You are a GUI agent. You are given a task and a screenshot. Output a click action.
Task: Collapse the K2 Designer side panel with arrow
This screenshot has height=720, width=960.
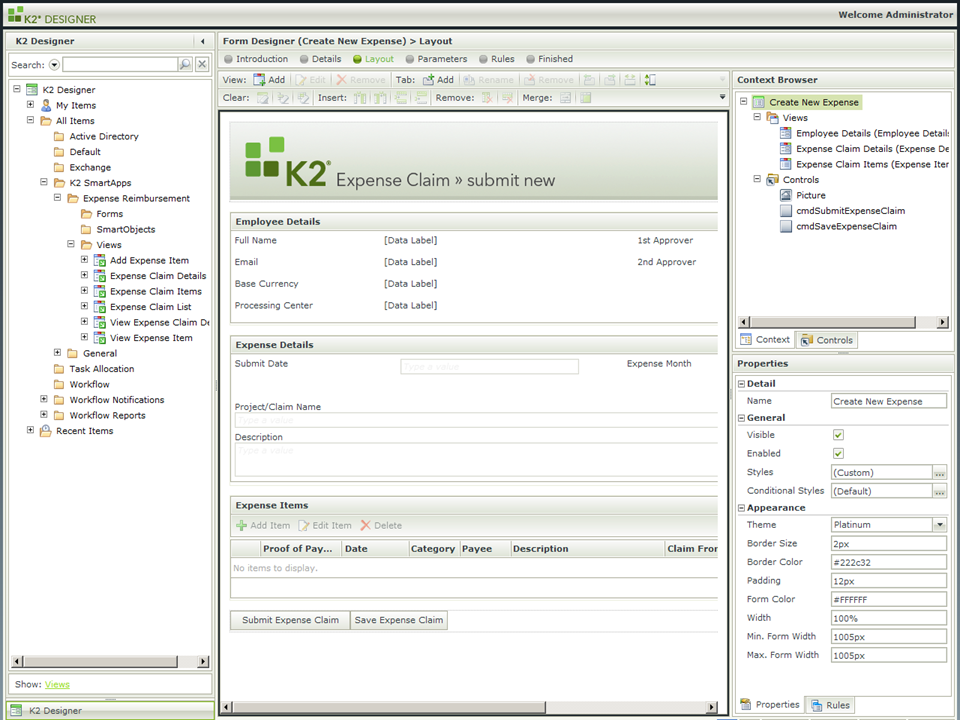(x=203, y=41)
